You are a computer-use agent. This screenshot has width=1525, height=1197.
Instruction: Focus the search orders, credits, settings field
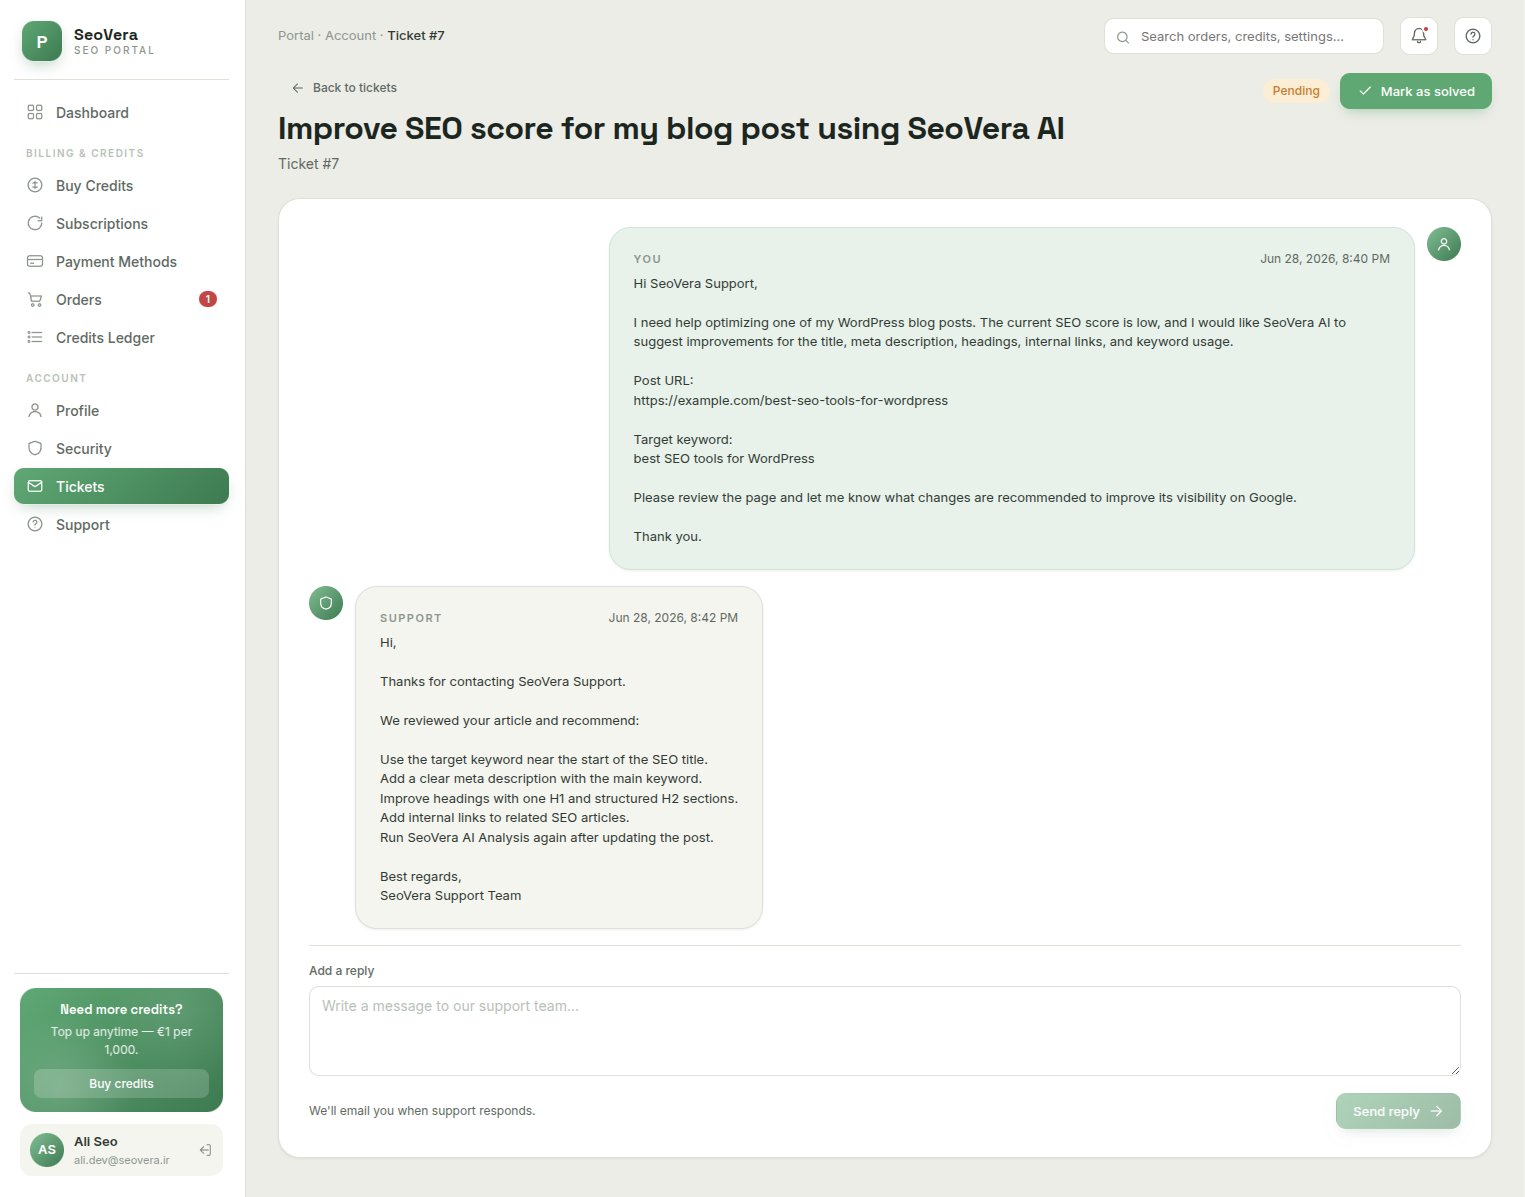pos(1244,36)
